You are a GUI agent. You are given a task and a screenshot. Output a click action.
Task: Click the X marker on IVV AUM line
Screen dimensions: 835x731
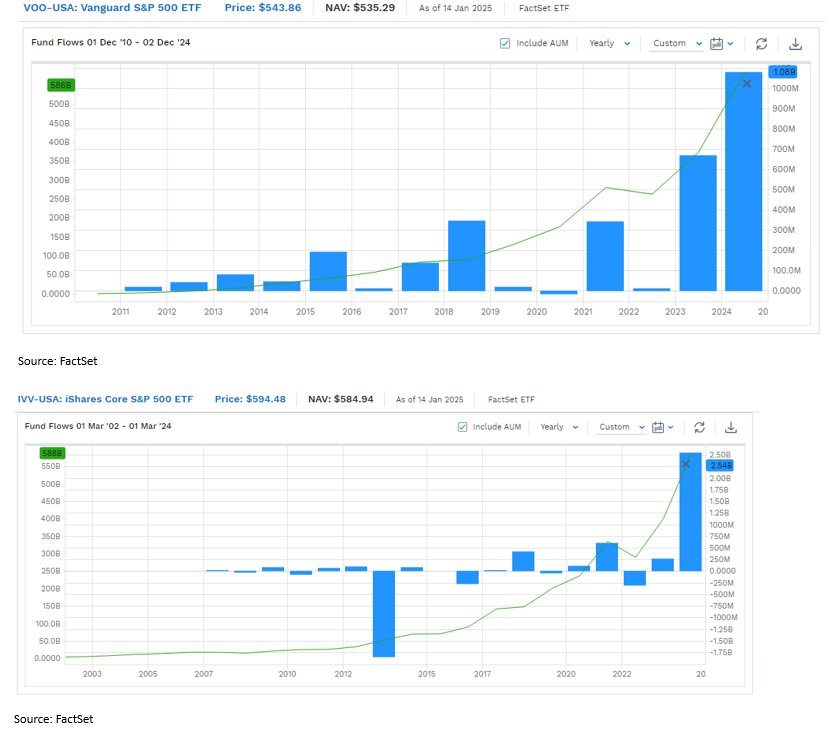[686, 464]
